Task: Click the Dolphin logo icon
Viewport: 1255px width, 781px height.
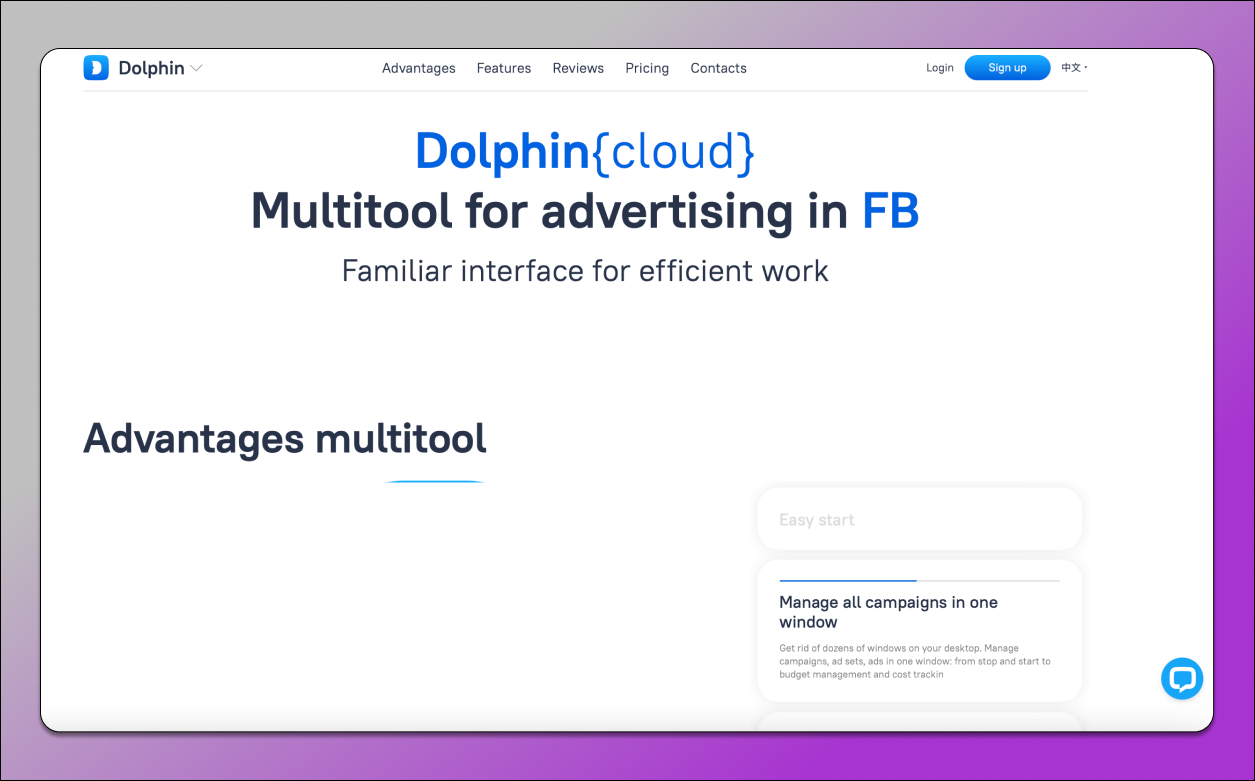Action: pyautogui.click(x=96, y=68)
